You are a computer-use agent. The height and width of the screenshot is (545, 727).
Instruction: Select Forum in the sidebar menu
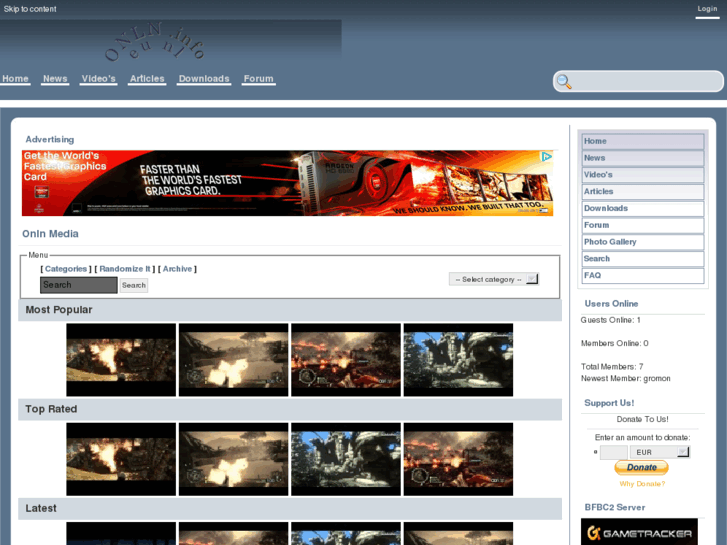[x=643, y=225]
